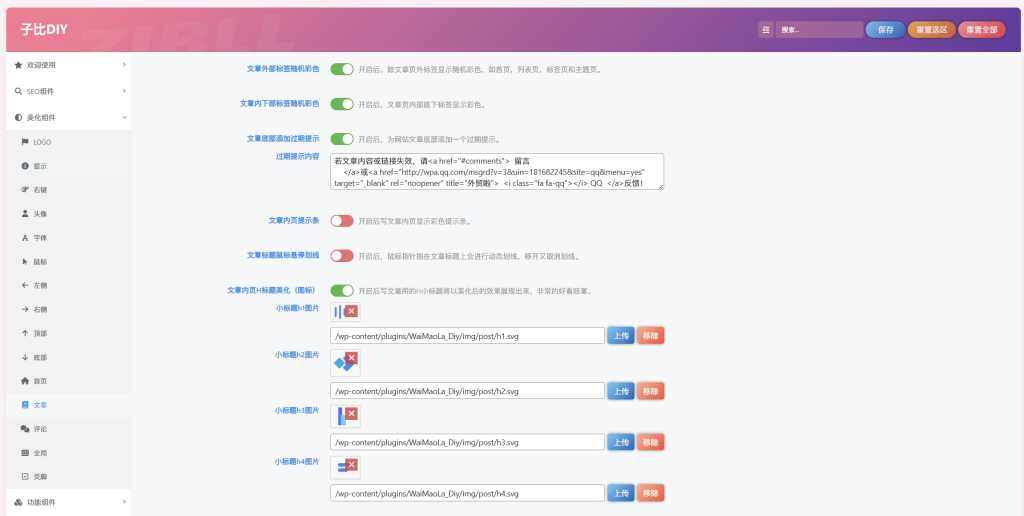1024x516 pixels.
Task: Click the blue 保存 save button
Action: point(885,30)
